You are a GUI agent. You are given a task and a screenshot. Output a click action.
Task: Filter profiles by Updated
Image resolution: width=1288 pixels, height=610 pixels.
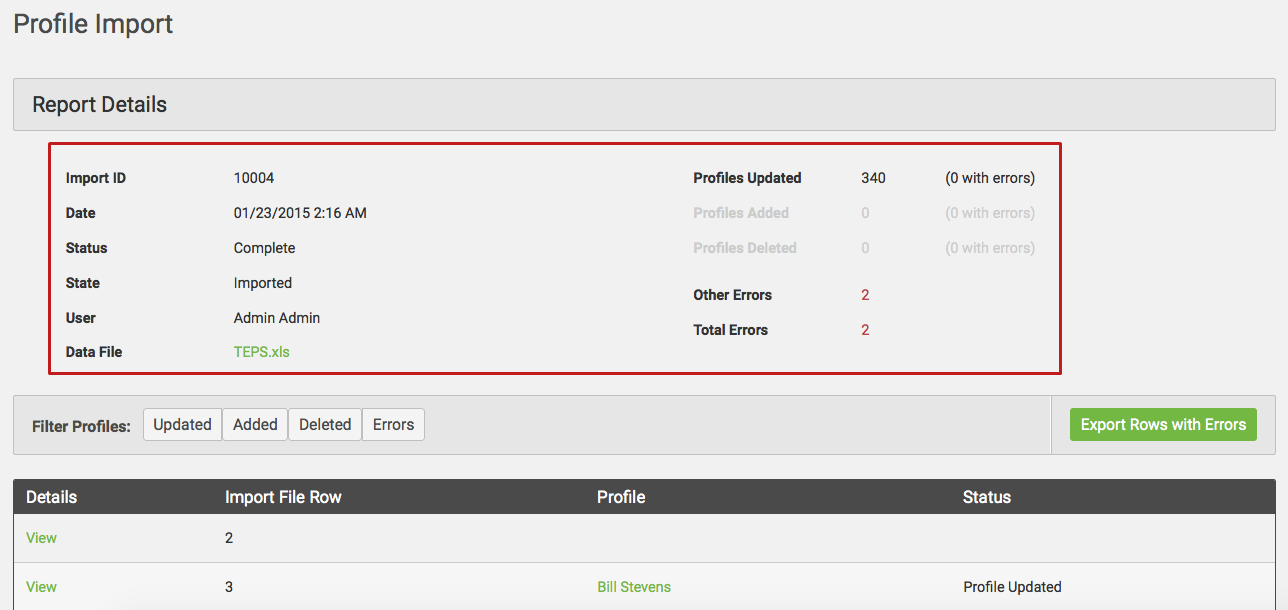(182, 425)
